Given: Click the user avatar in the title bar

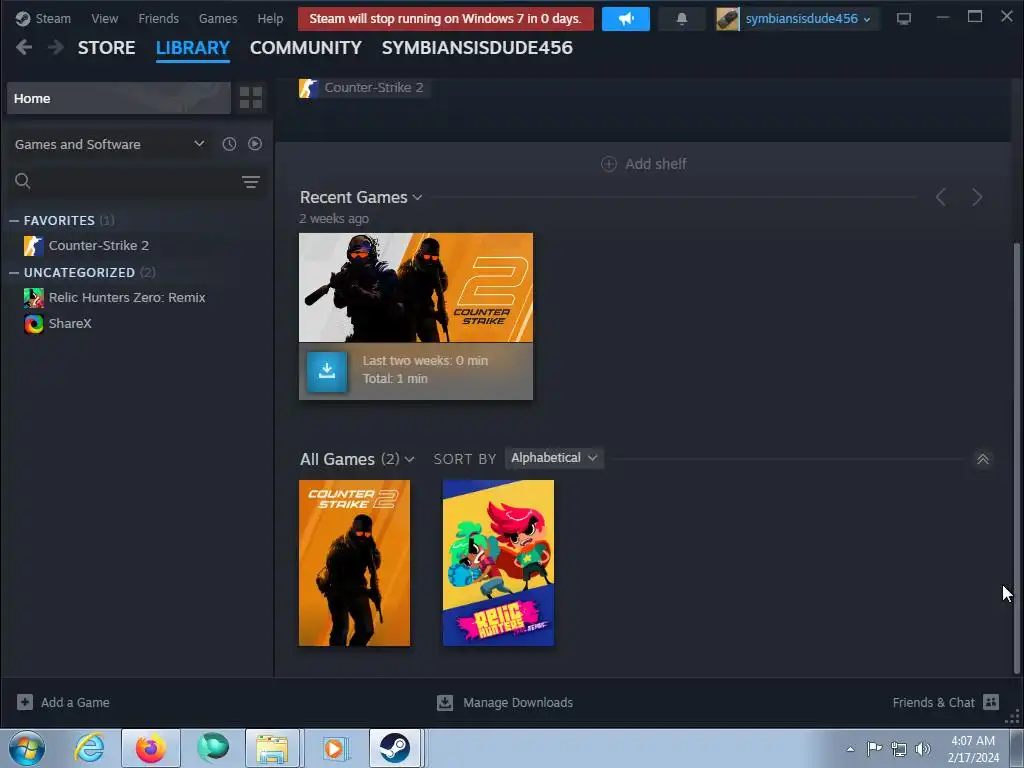Looking at the screenshot, I should click(728, 19).
